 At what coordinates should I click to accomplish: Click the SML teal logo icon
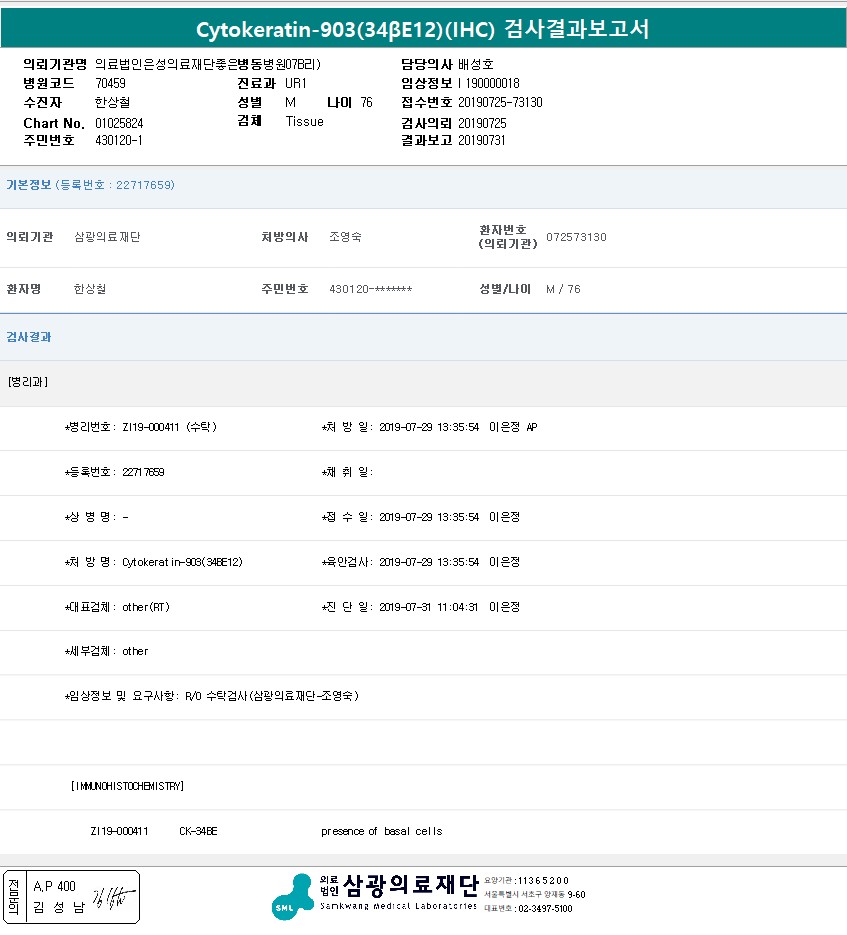click(292, 895)
